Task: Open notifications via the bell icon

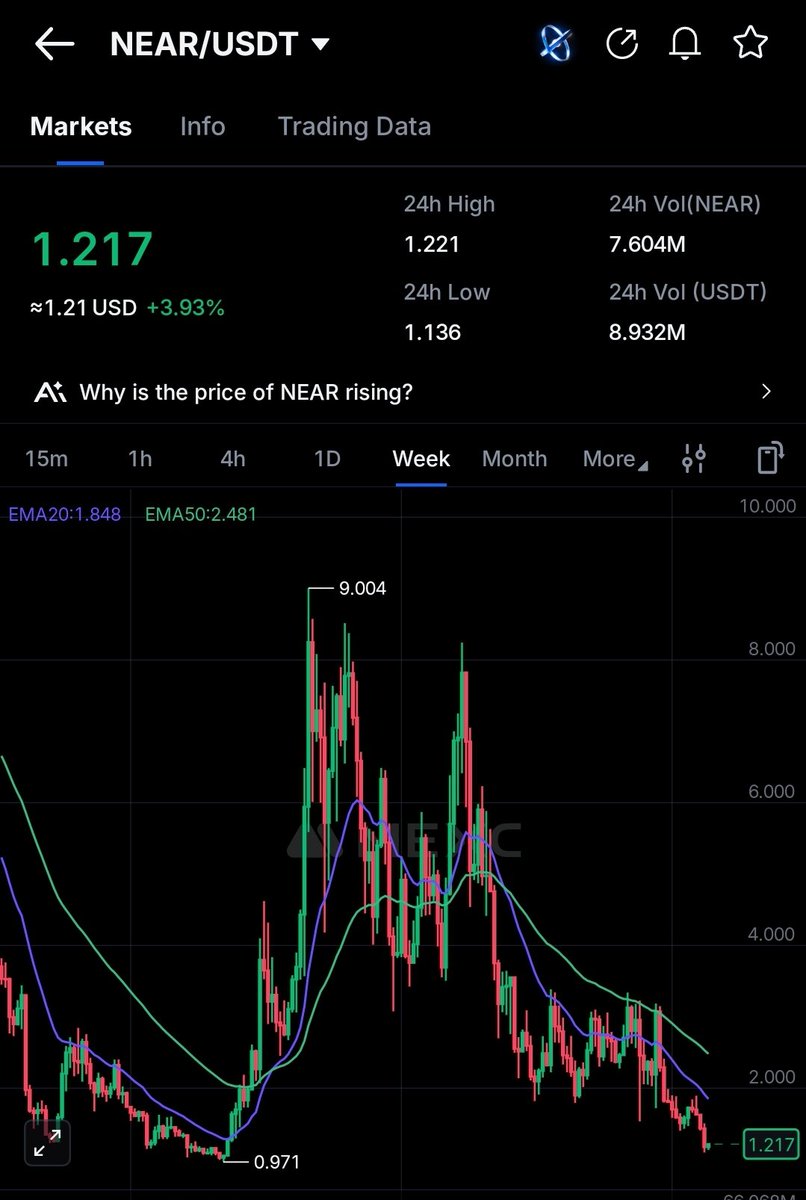Action: [x=684, y=43]
